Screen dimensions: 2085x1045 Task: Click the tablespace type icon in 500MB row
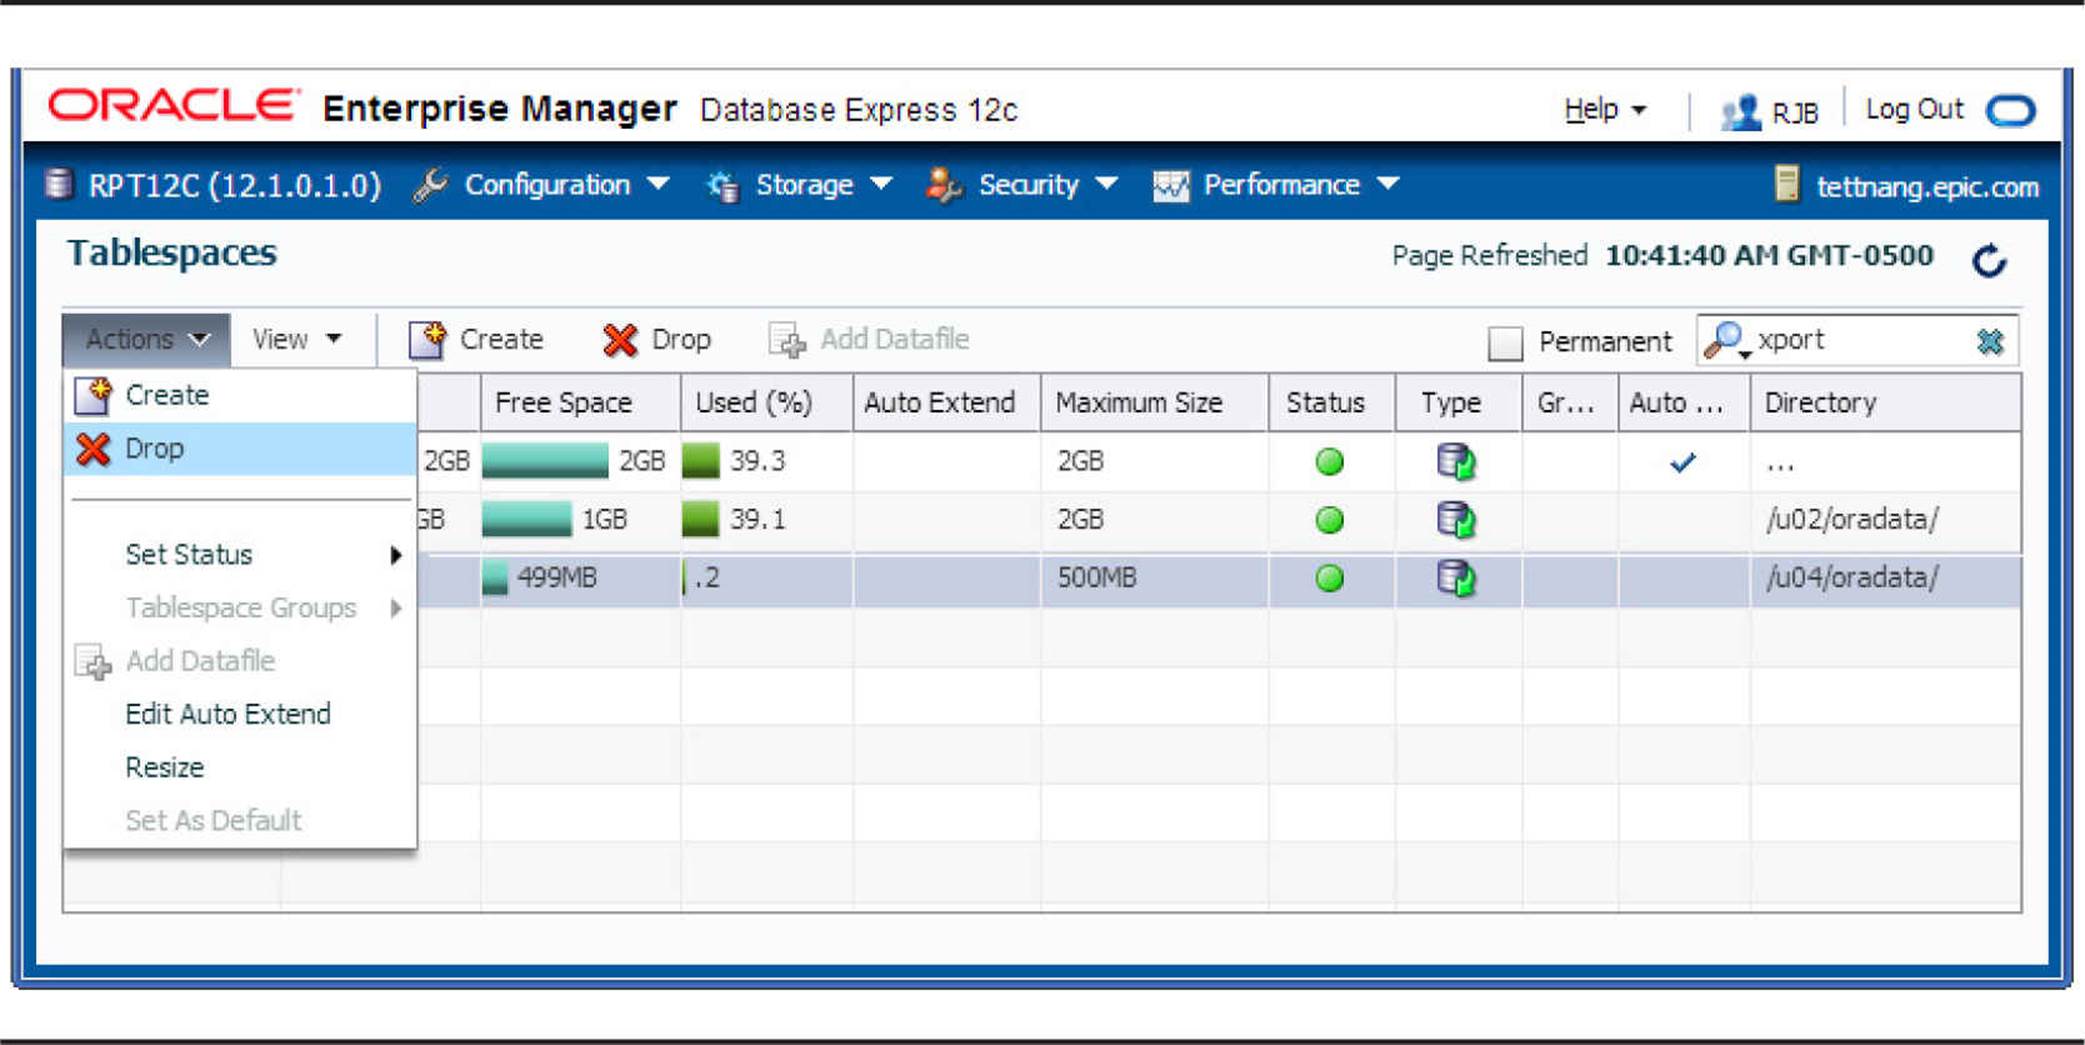(x=1456, y=578)
